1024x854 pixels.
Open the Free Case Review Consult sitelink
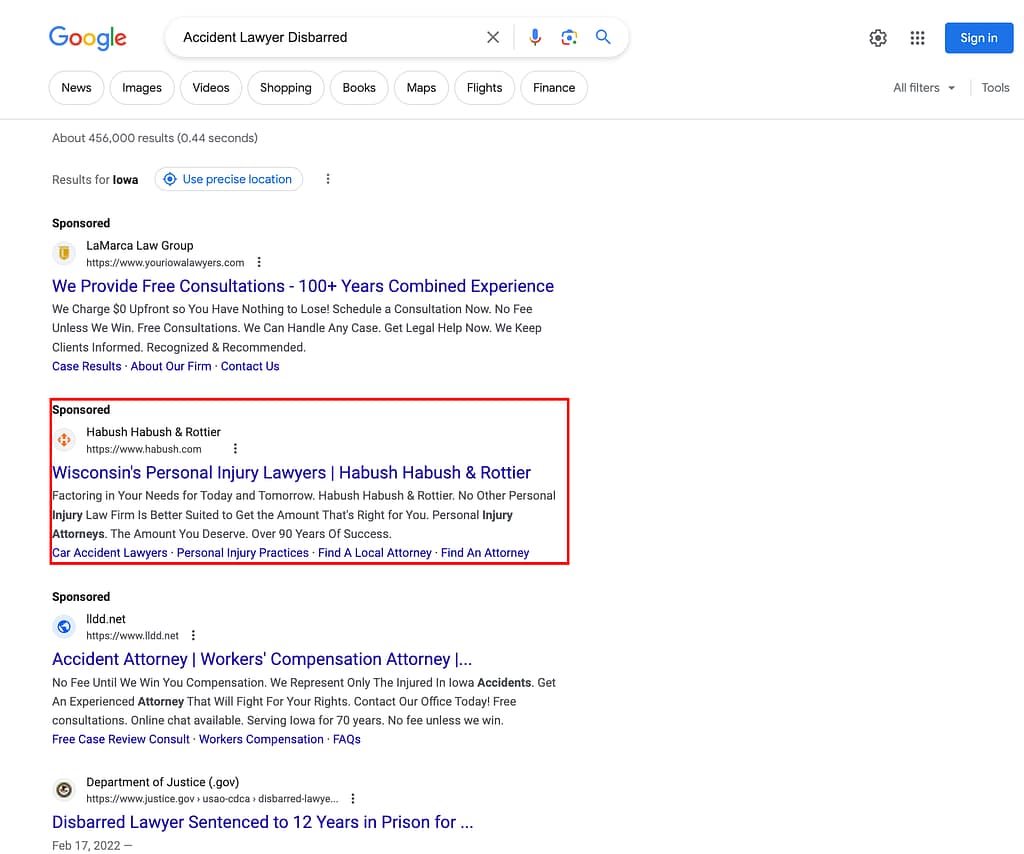[121, 739]
